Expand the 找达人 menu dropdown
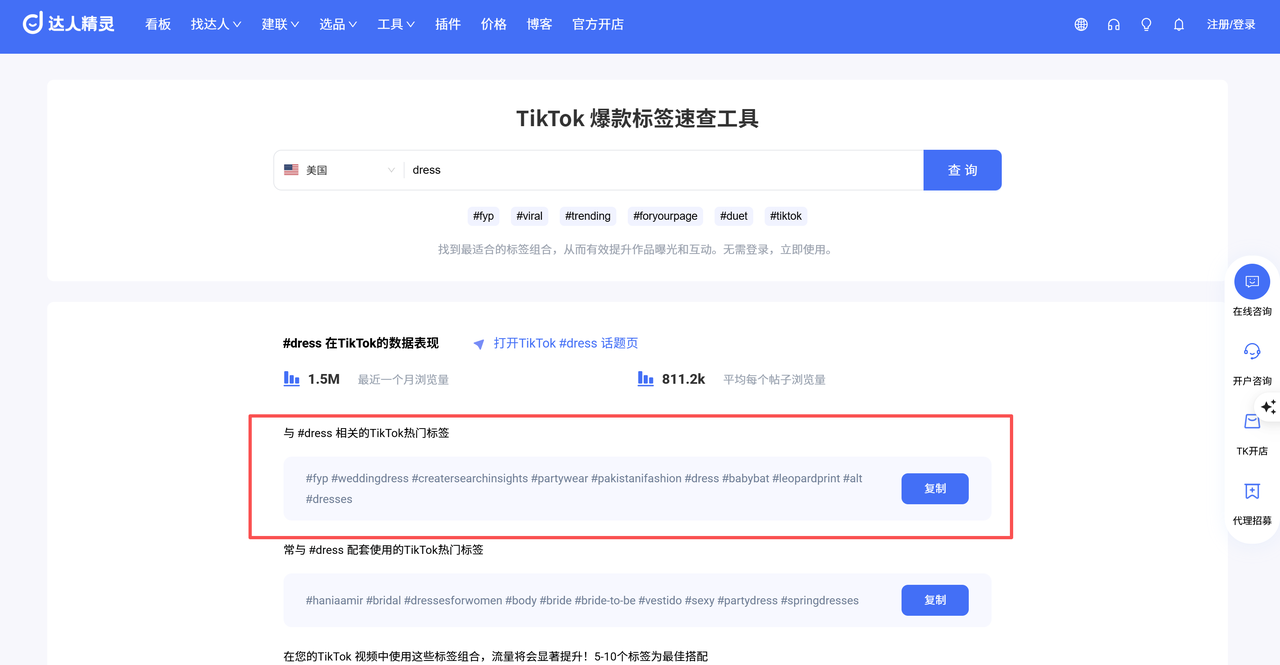This screenshot has height=665, width=1280. coord(216,24)
